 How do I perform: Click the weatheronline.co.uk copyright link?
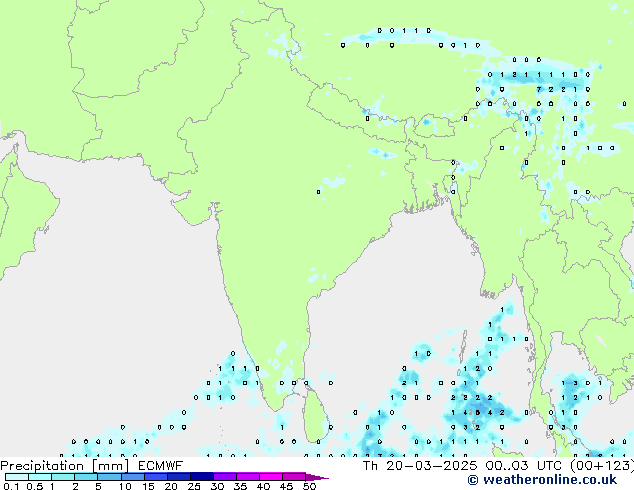[x=542, y=480]
